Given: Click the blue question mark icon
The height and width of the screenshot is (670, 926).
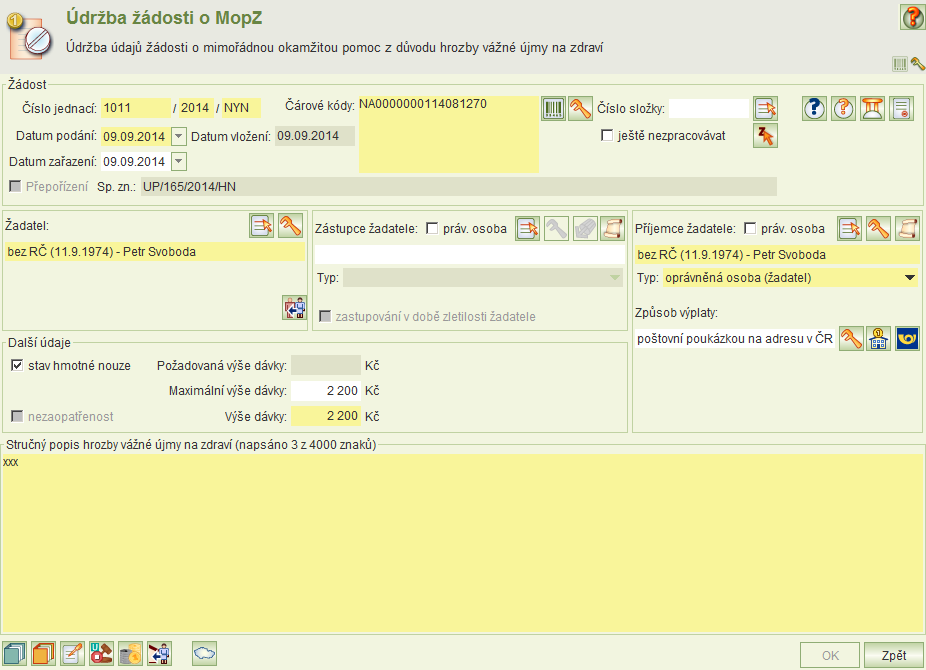Looking at the screenshot, I should pos(814,109).
